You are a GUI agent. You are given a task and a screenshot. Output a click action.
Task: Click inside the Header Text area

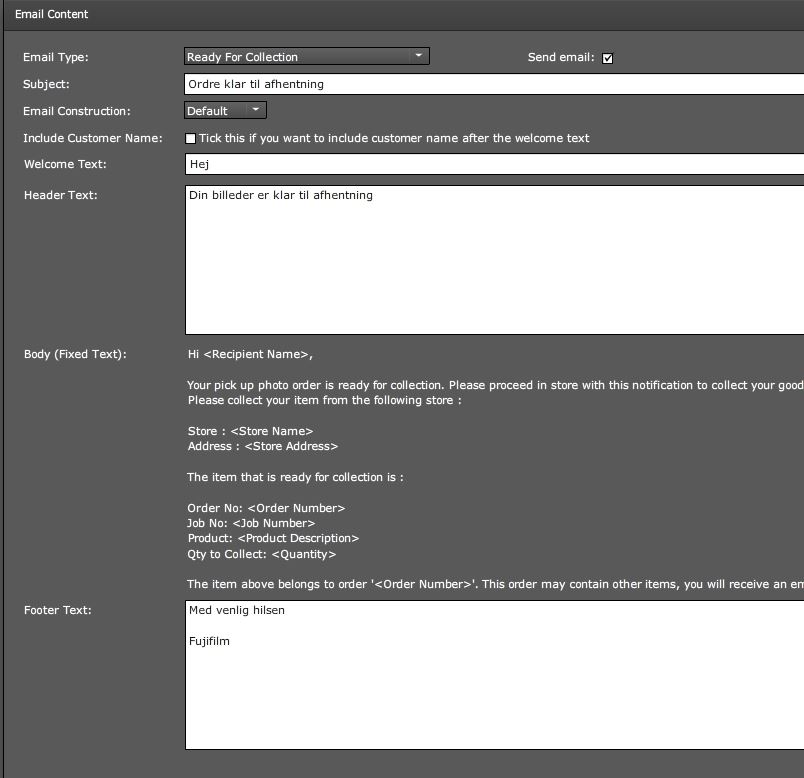[494, 260]
